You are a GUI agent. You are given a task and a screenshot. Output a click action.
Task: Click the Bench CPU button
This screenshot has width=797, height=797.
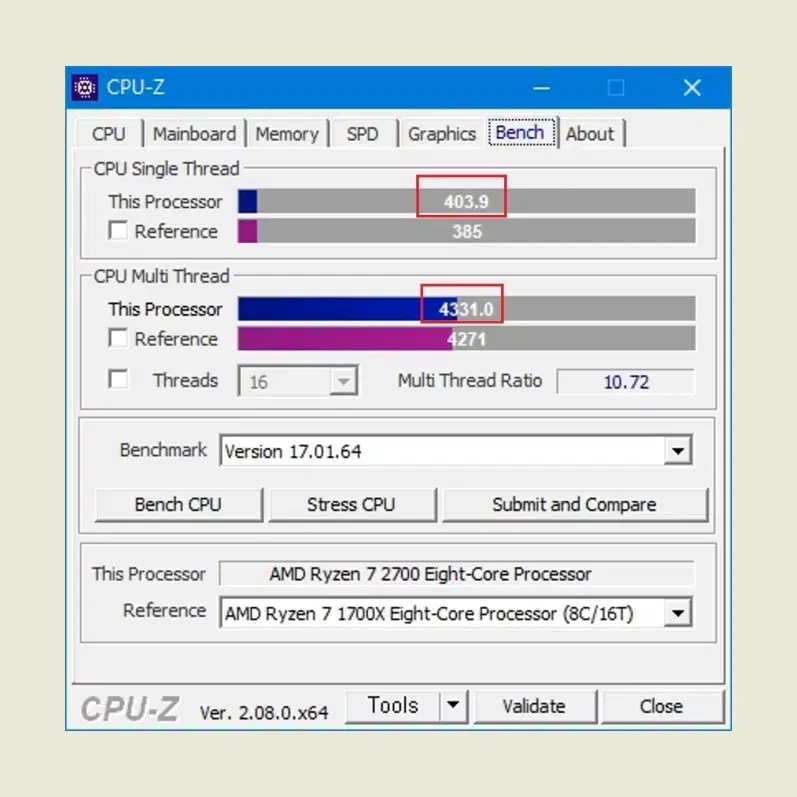178,505
